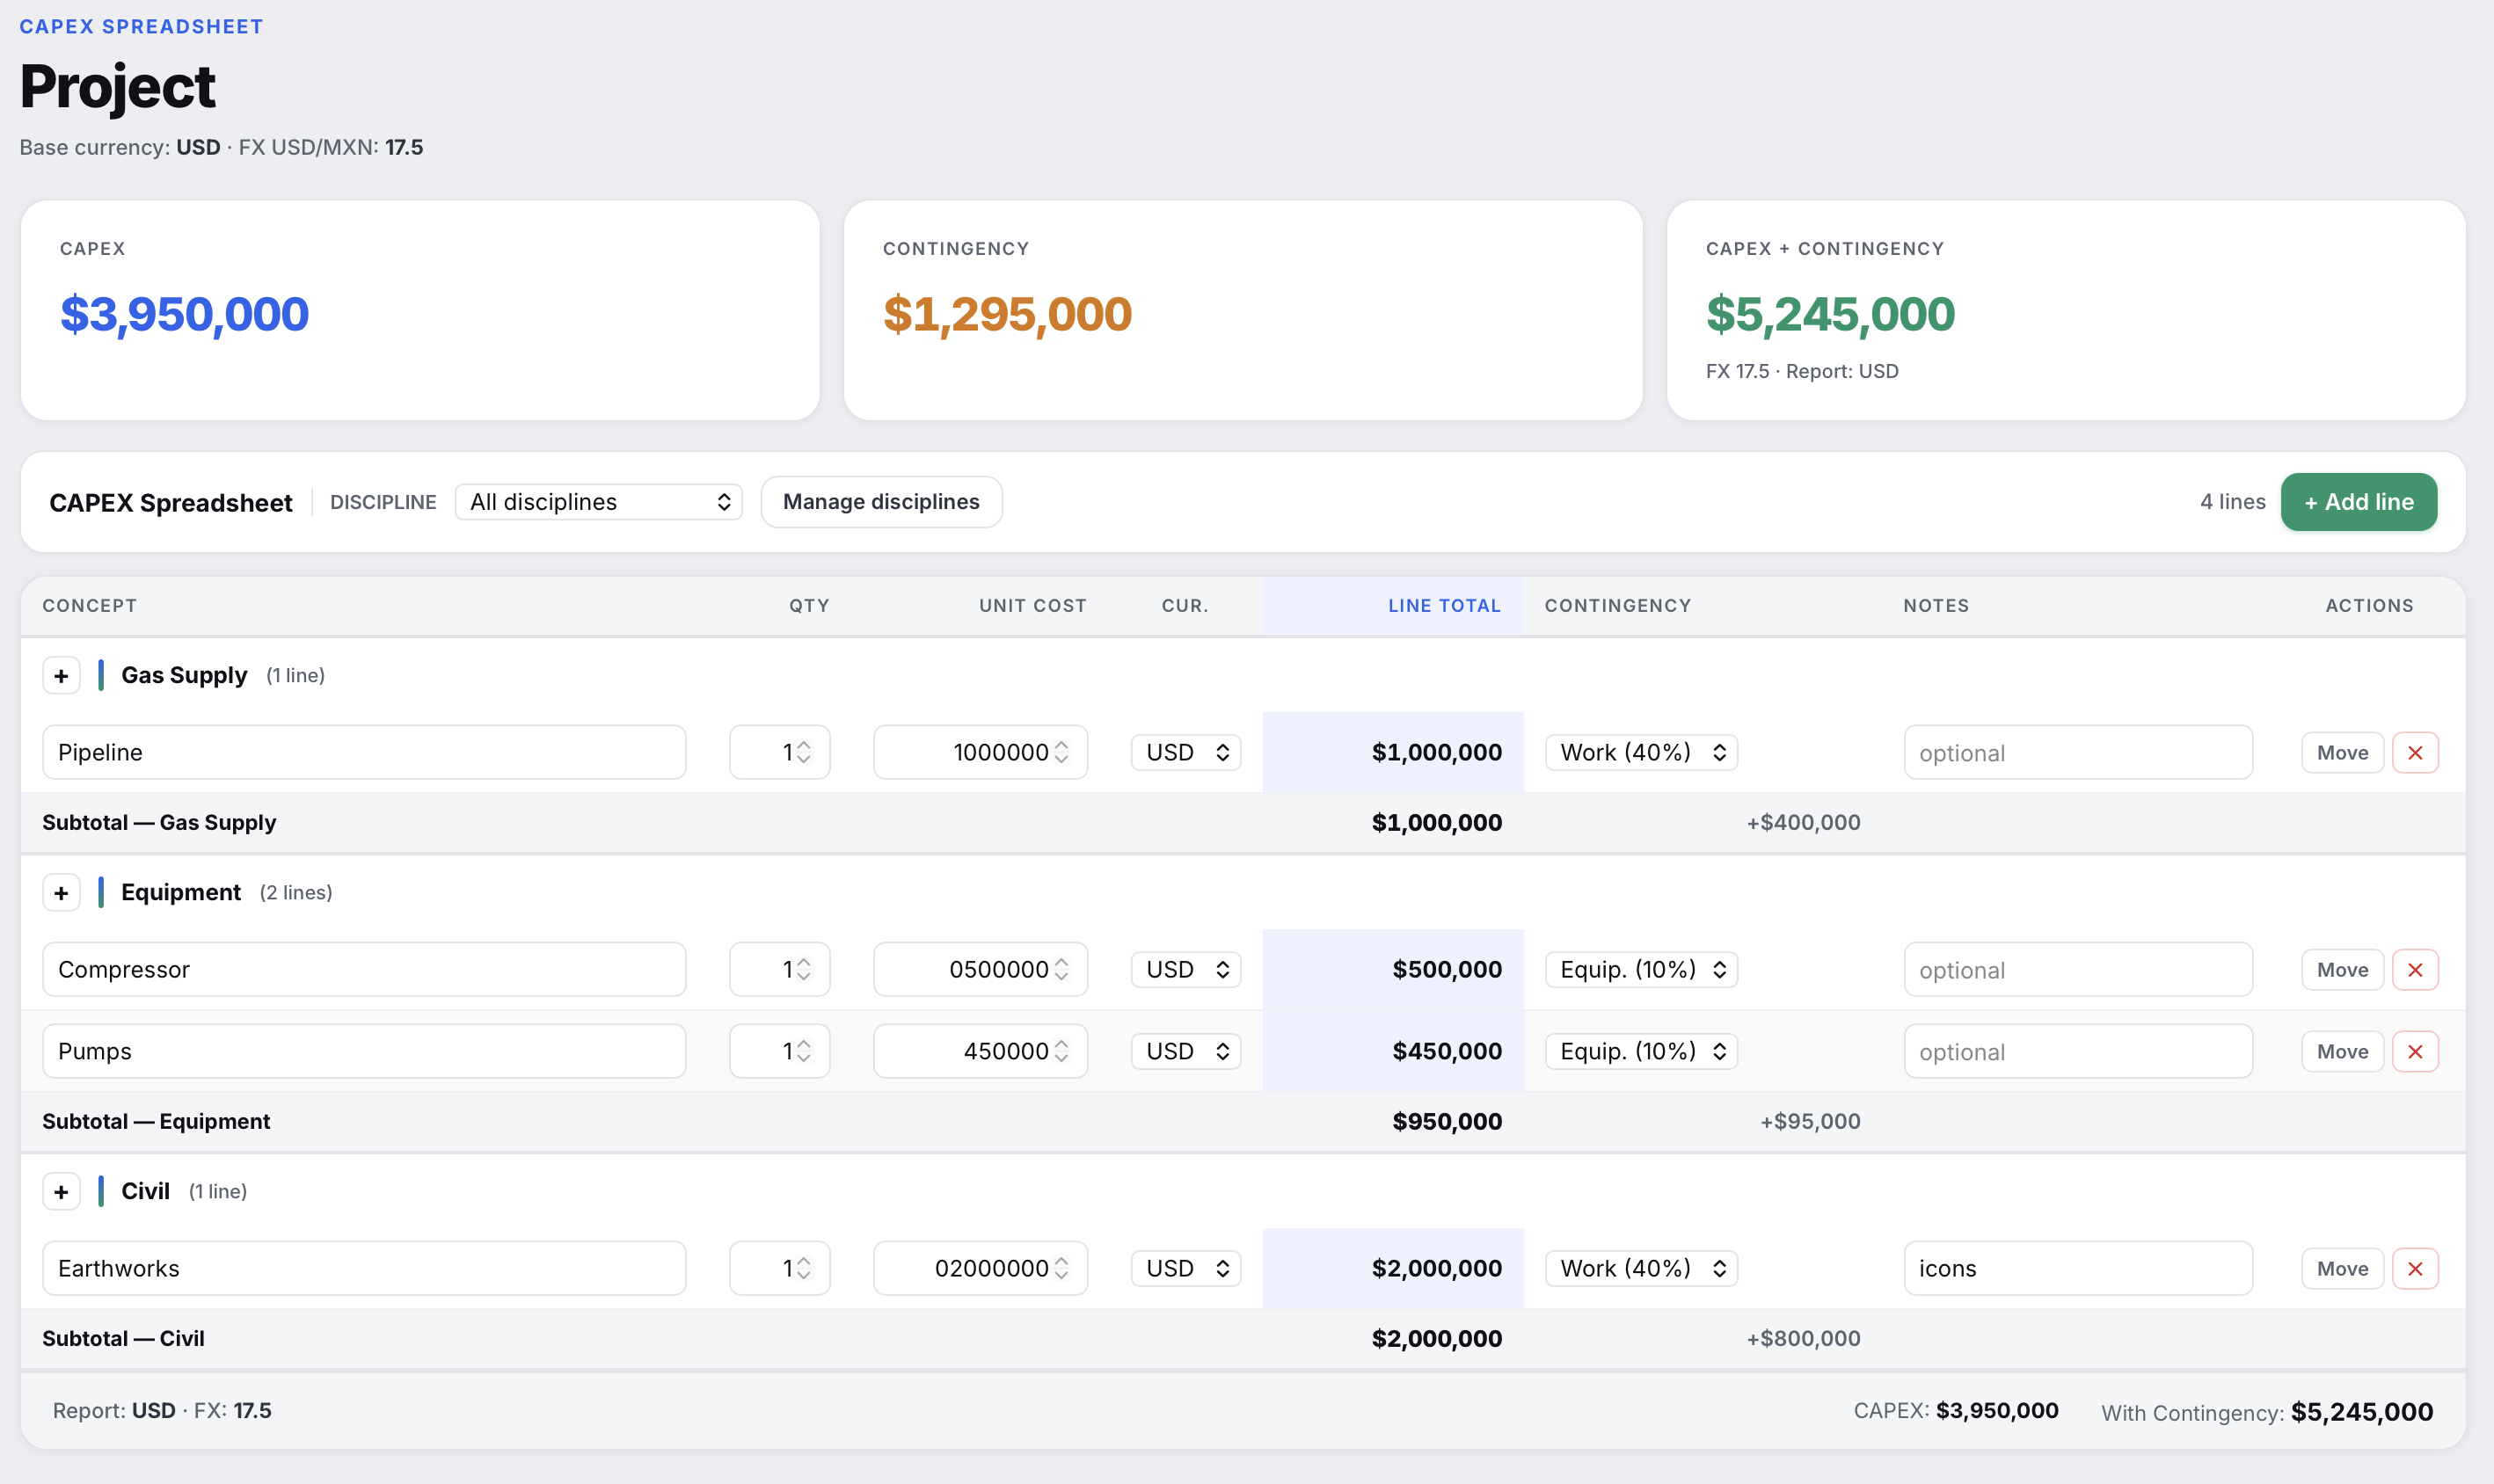The height and width of the screenshot is (1484, 2494).
Task: Open the All disciplines filter dropdown
Action: [598, 502]
